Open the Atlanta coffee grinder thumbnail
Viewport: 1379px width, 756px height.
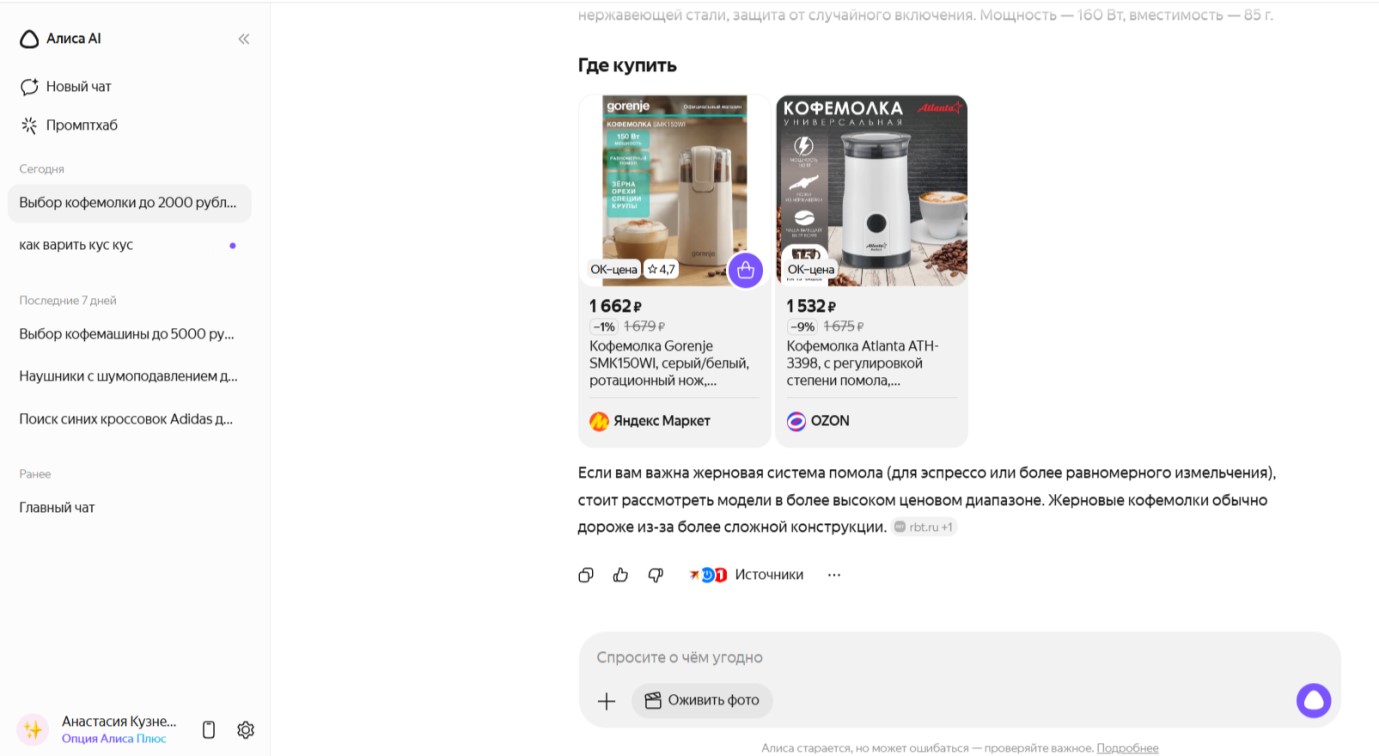[x=871, y=191]
